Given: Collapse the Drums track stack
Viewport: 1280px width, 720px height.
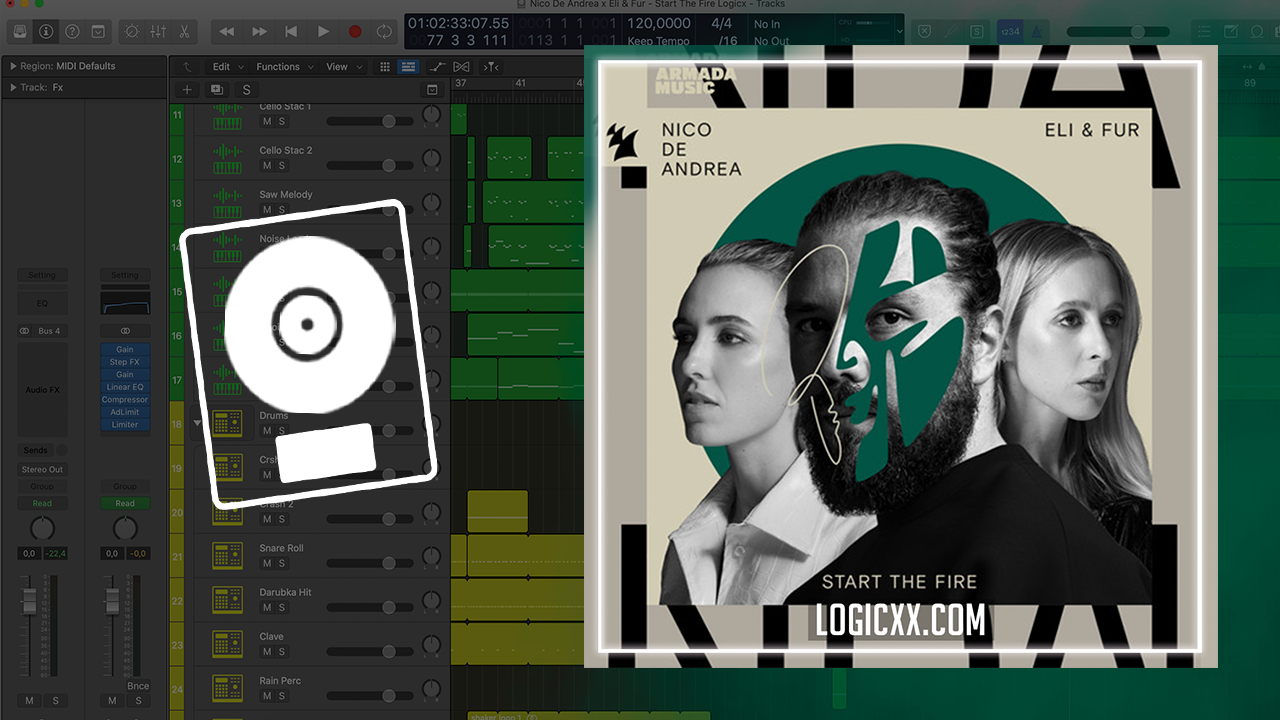Looking at the screenshot, I should (x=197, y=423).
